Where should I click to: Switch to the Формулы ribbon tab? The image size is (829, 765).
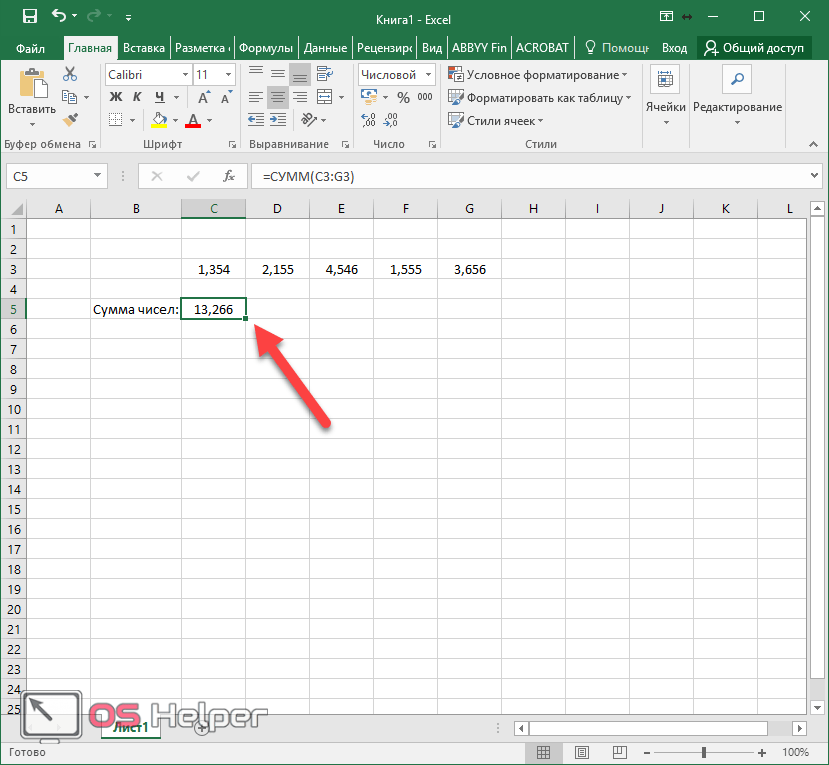(267, 47)
